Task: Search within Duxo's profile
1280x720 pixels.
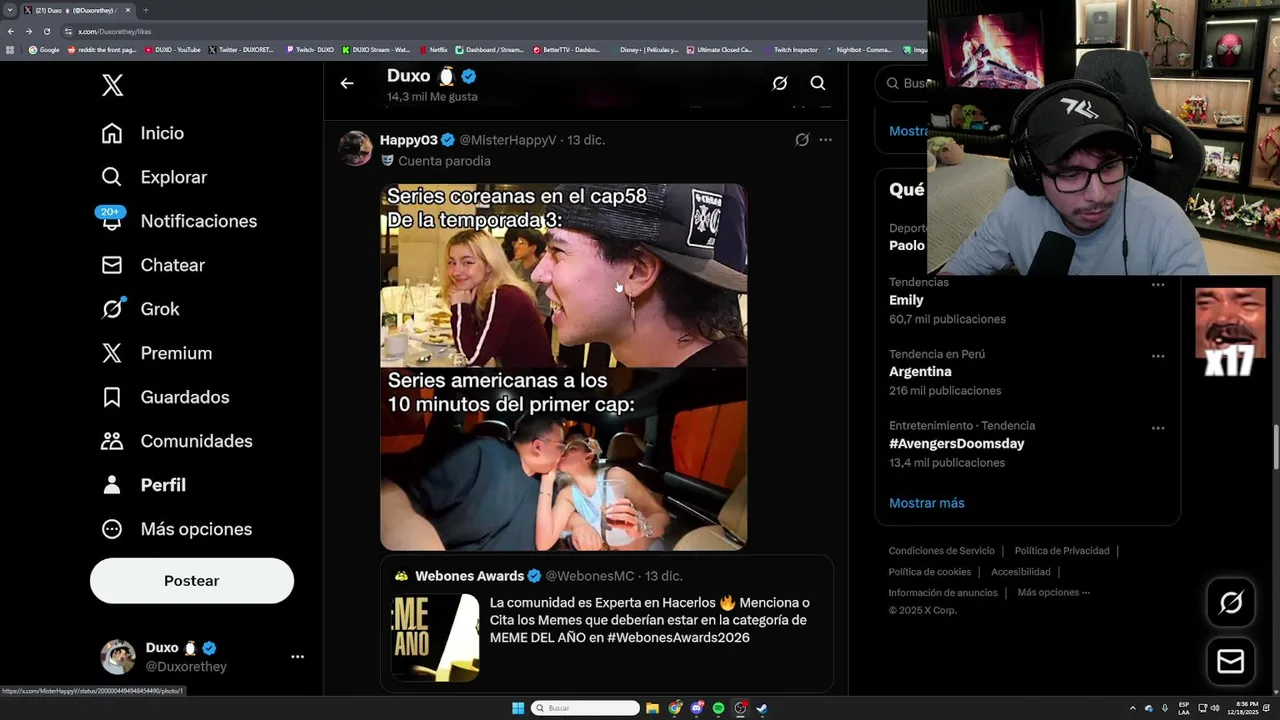Action: (818, 84)
